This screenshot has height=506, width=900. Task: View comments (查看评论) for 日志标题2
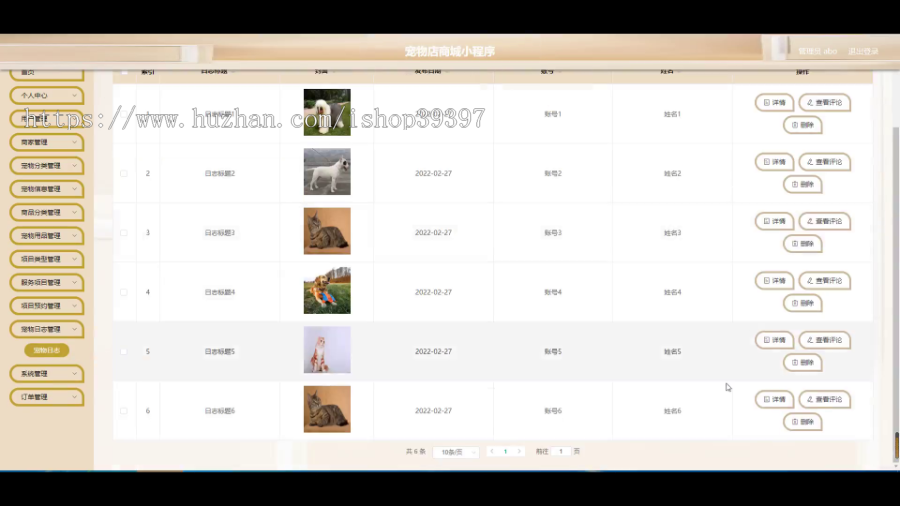824,162
